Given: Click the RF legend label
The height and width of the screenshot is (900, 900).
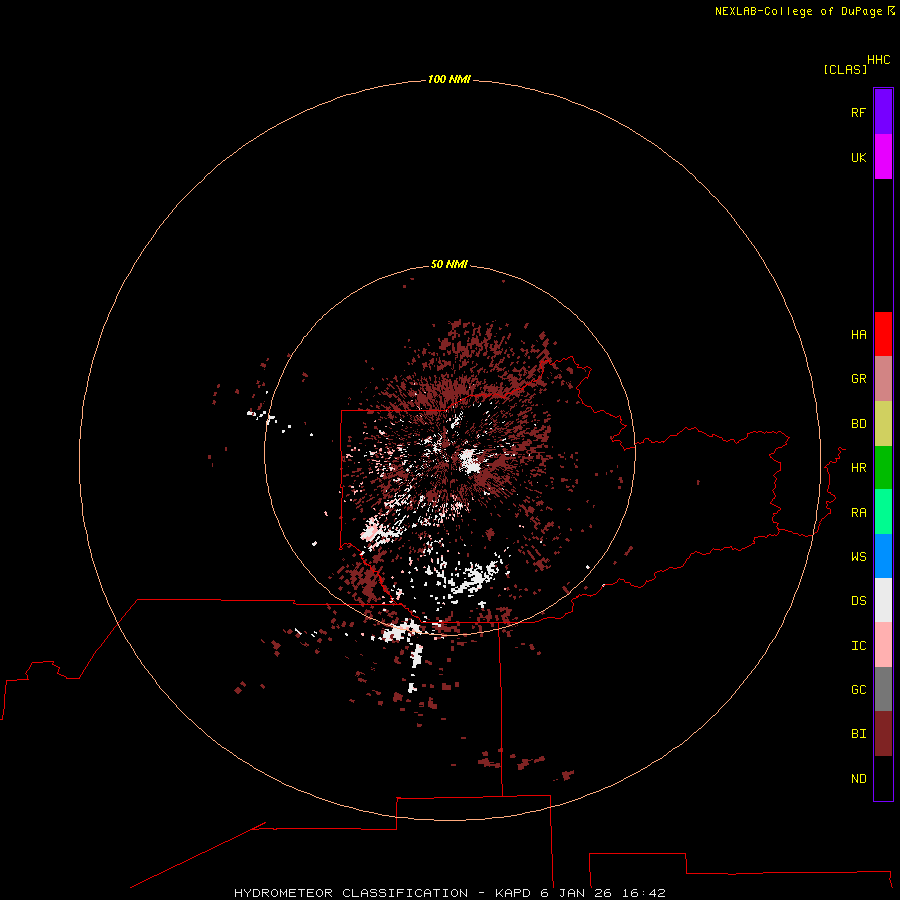Looking at the screenshot, I should [x=858, y=112].
